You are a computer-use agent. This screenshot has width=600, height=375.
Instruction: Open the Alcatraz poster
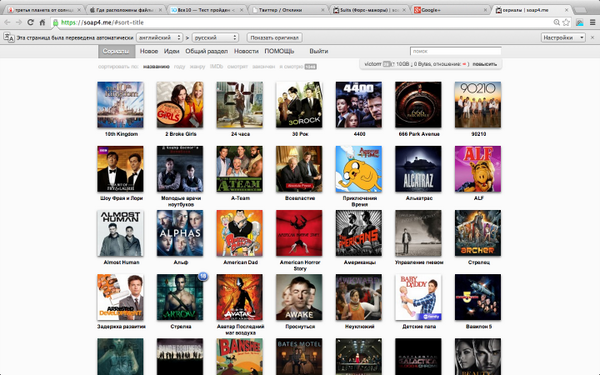418,169
